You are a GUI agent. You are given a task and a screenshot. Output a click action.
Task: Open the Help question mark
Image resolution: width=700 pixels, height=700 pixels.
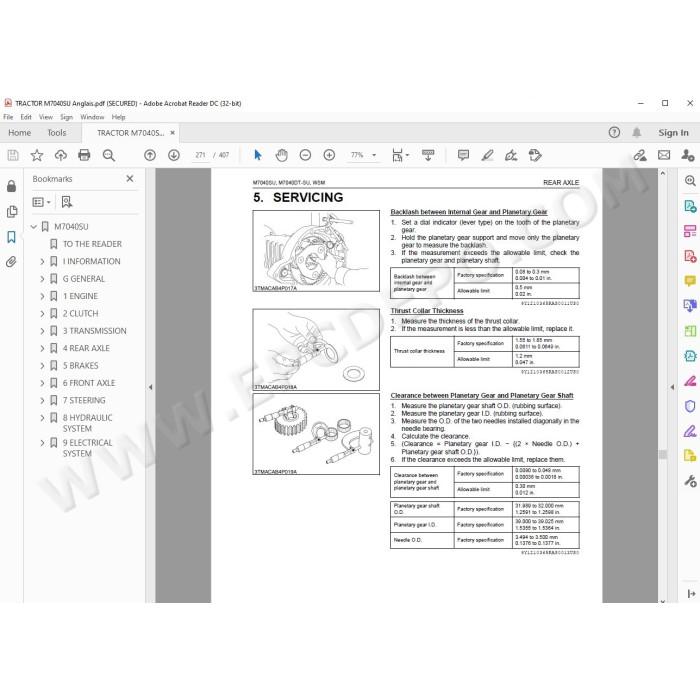point(614,132)
